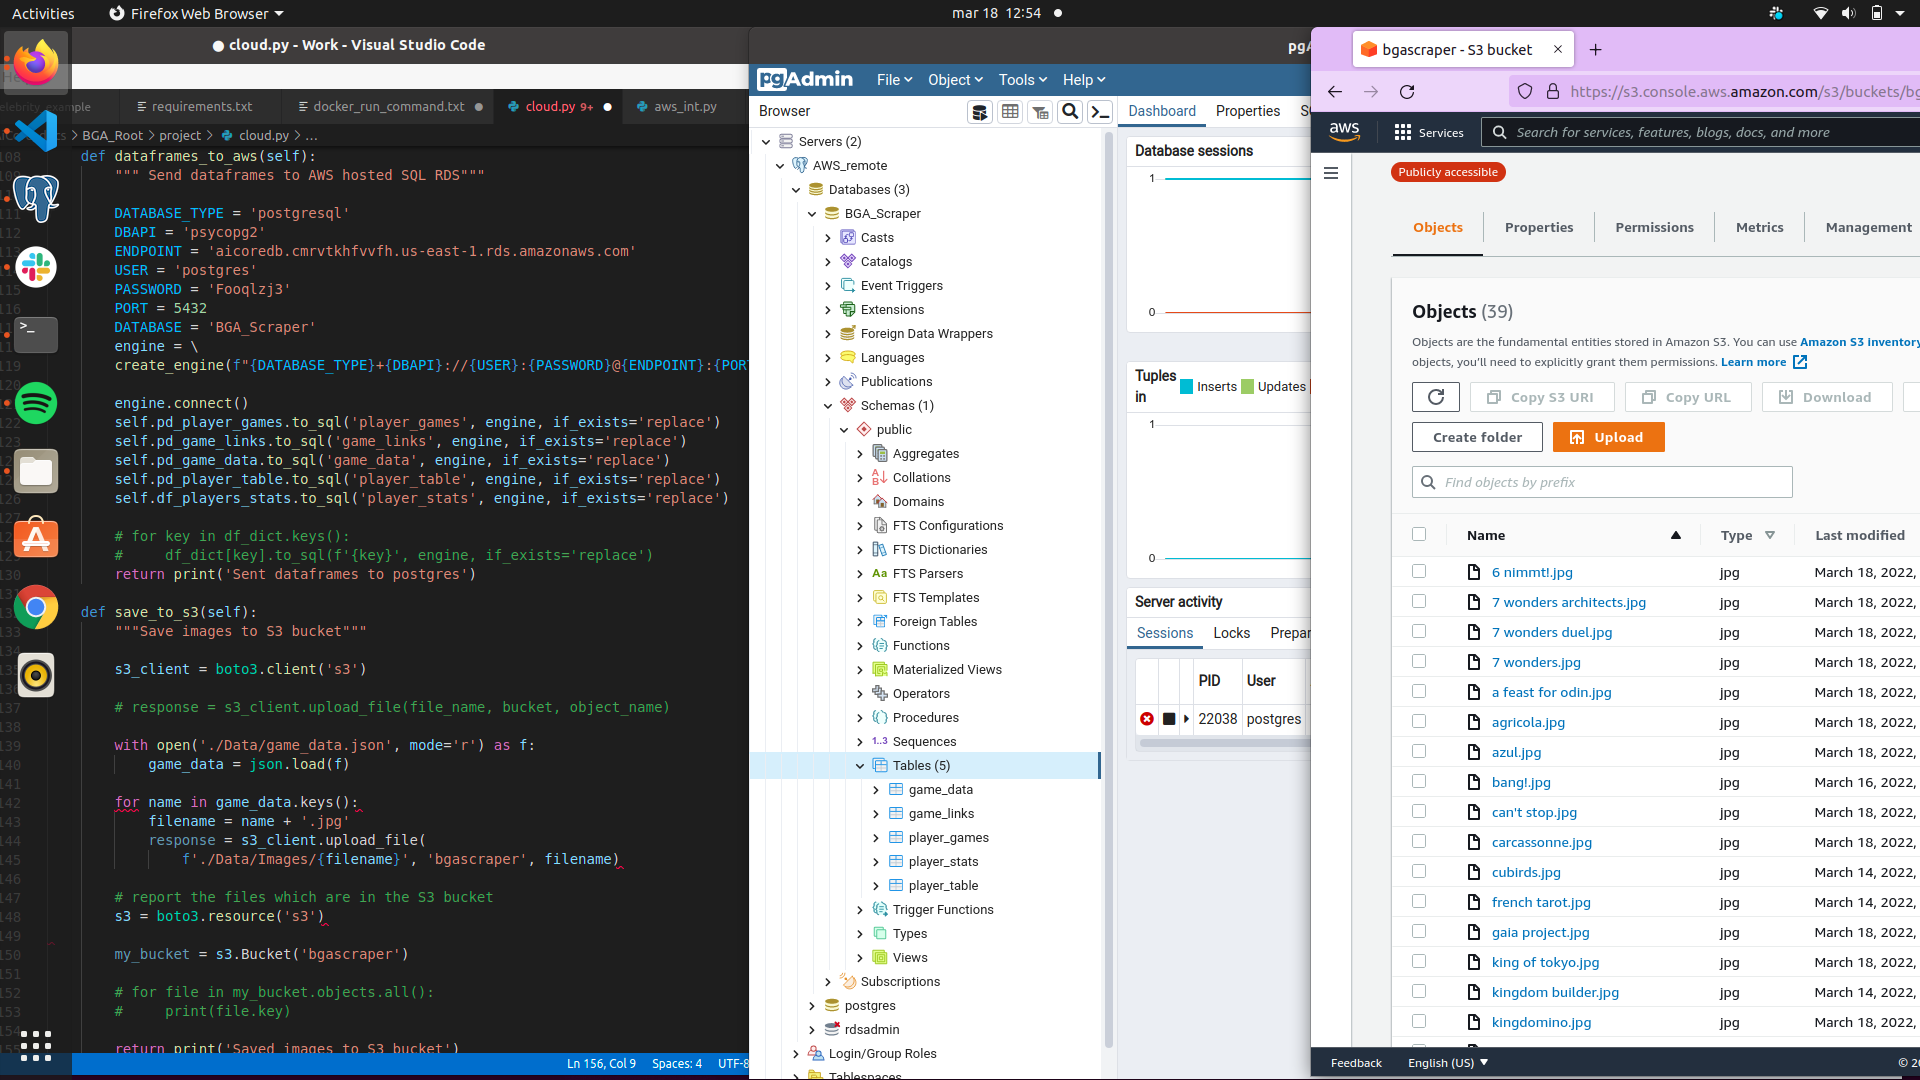Open the pgAdmin Tools menu
The image size is (1920, 1080).
pos(1022,80)
